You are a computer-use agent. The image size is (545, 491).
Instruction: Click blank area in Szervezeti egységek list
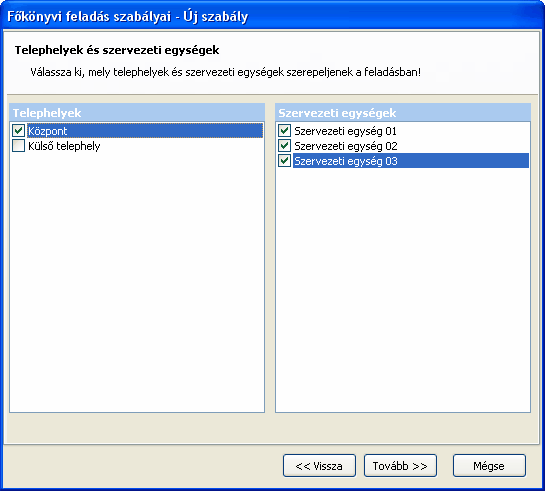[x=403, y=288]
